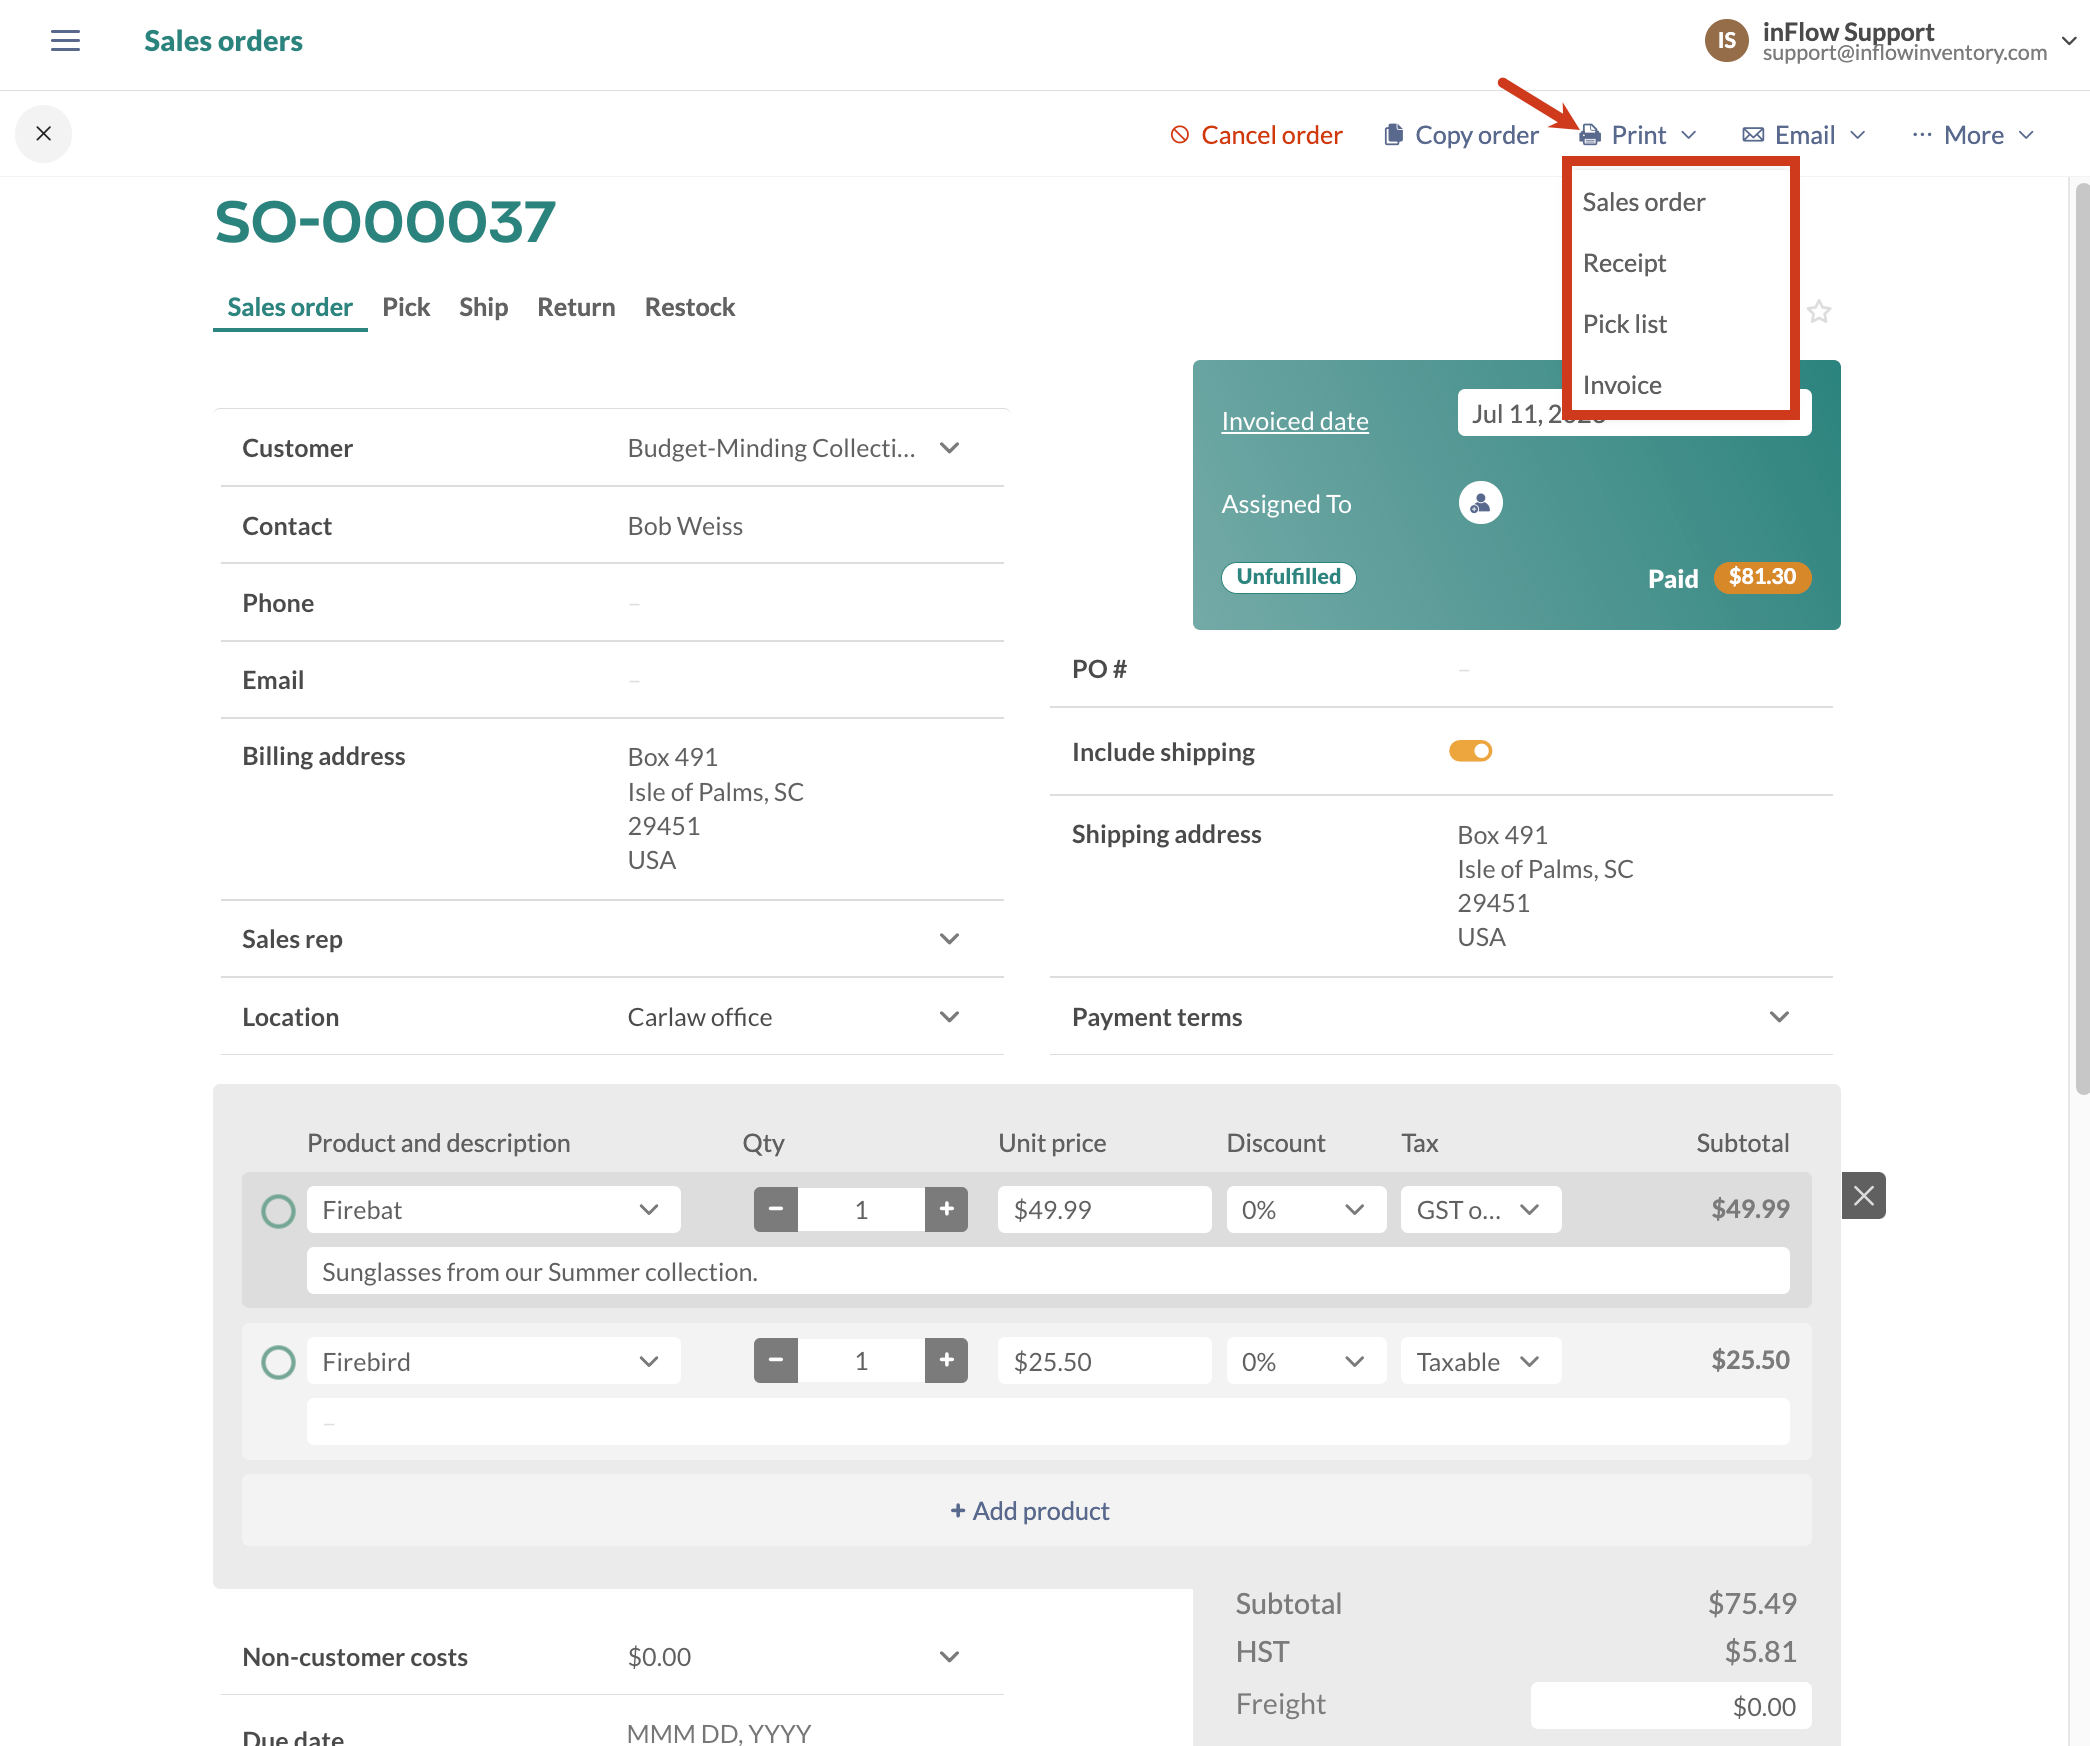
Task: Select Invoice in Print menu
Action: coord(1622,385)
